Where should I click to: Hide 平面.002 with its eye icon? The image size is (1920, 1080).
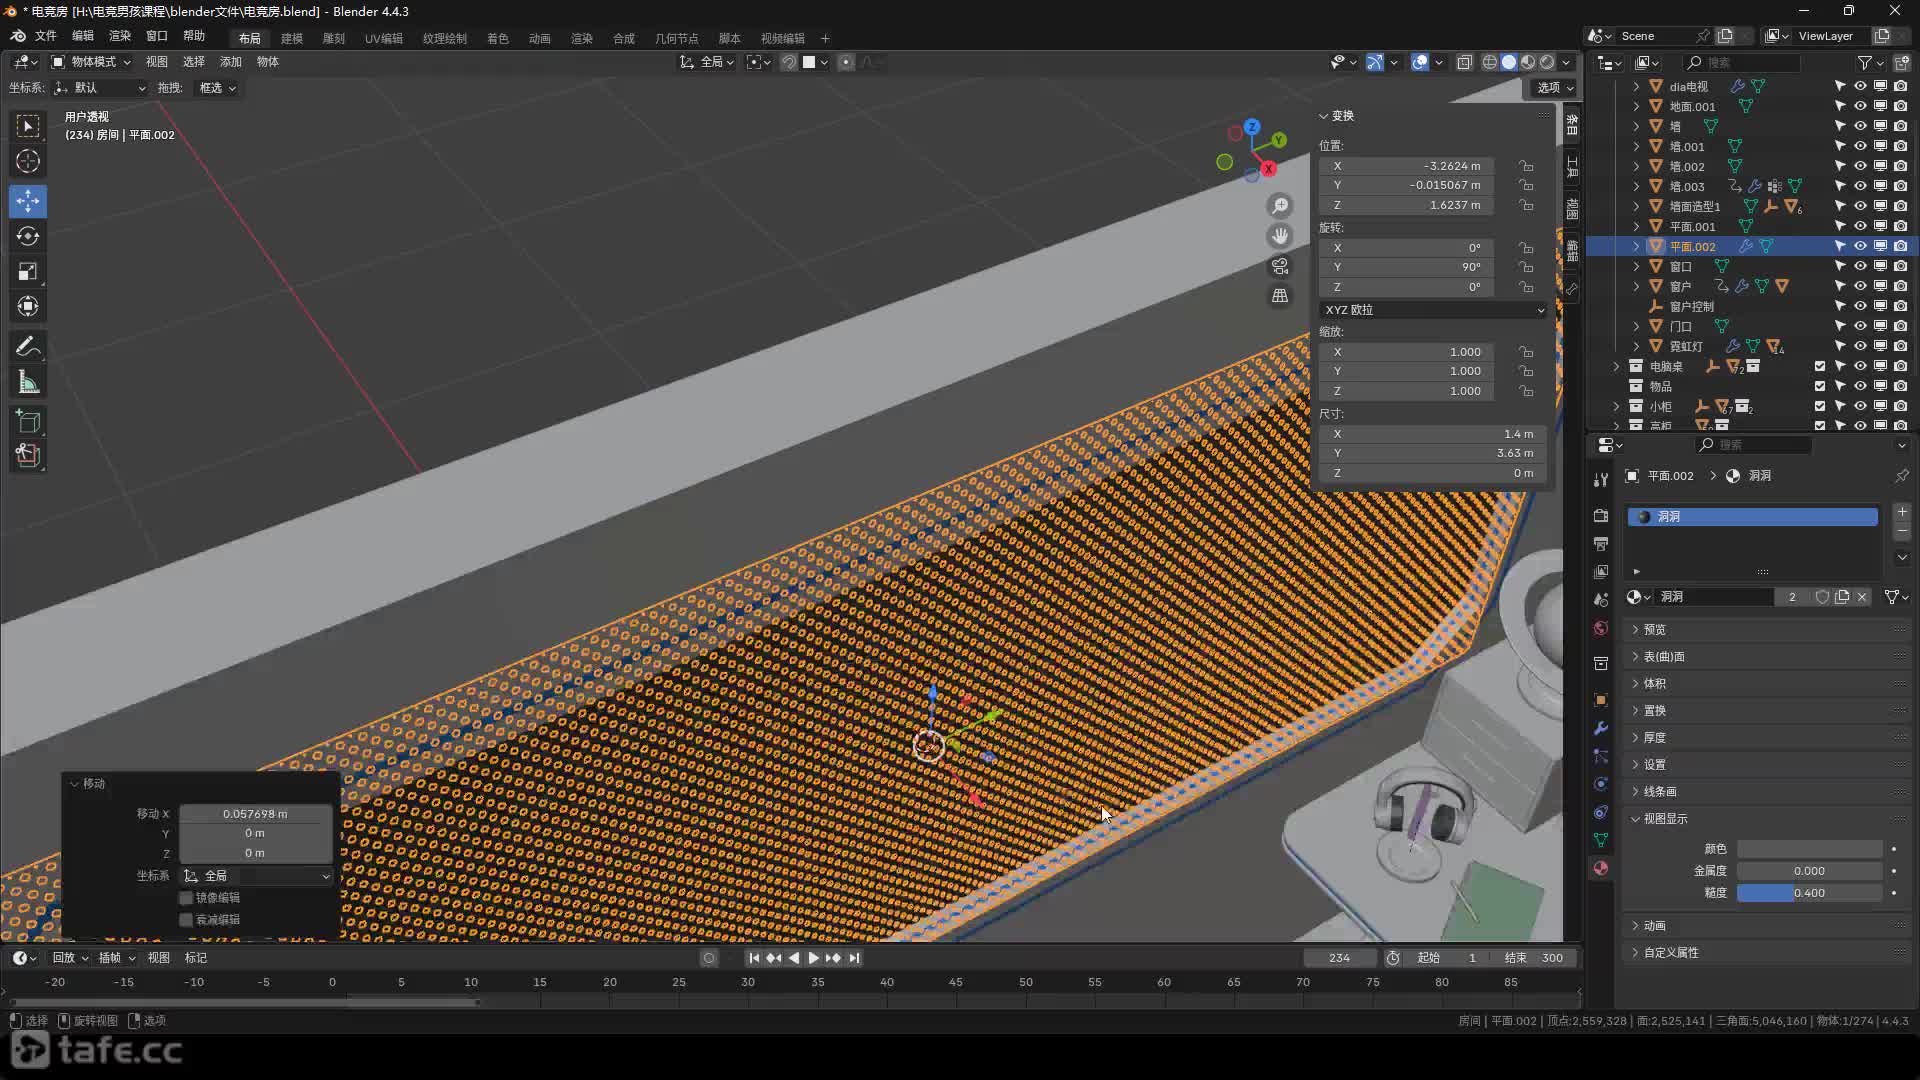[1860, 246]
